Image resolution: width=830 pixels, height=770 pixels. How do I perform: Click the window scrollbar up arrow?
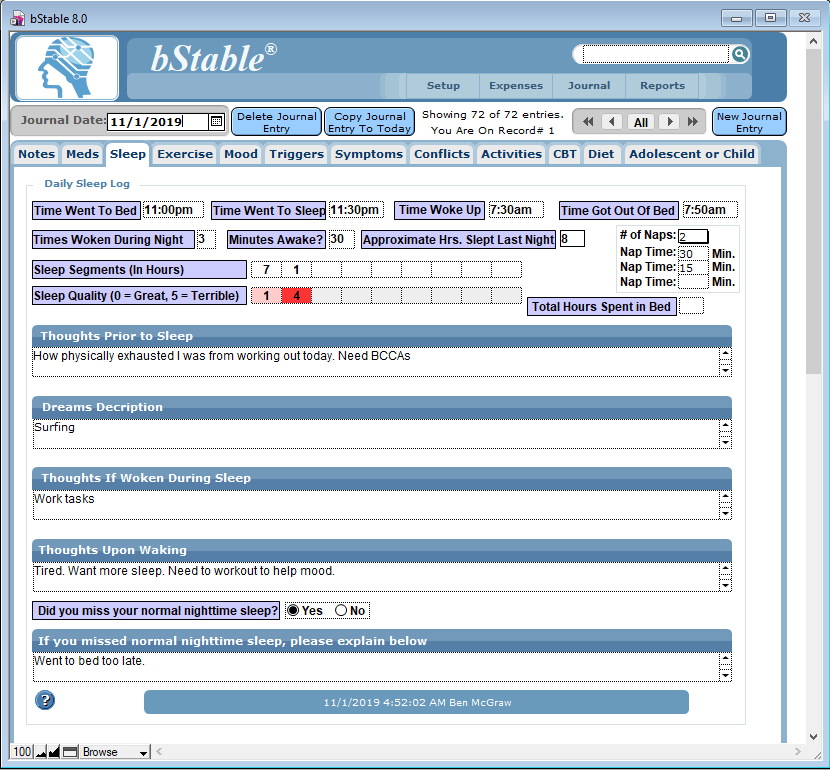pos(814,41)
